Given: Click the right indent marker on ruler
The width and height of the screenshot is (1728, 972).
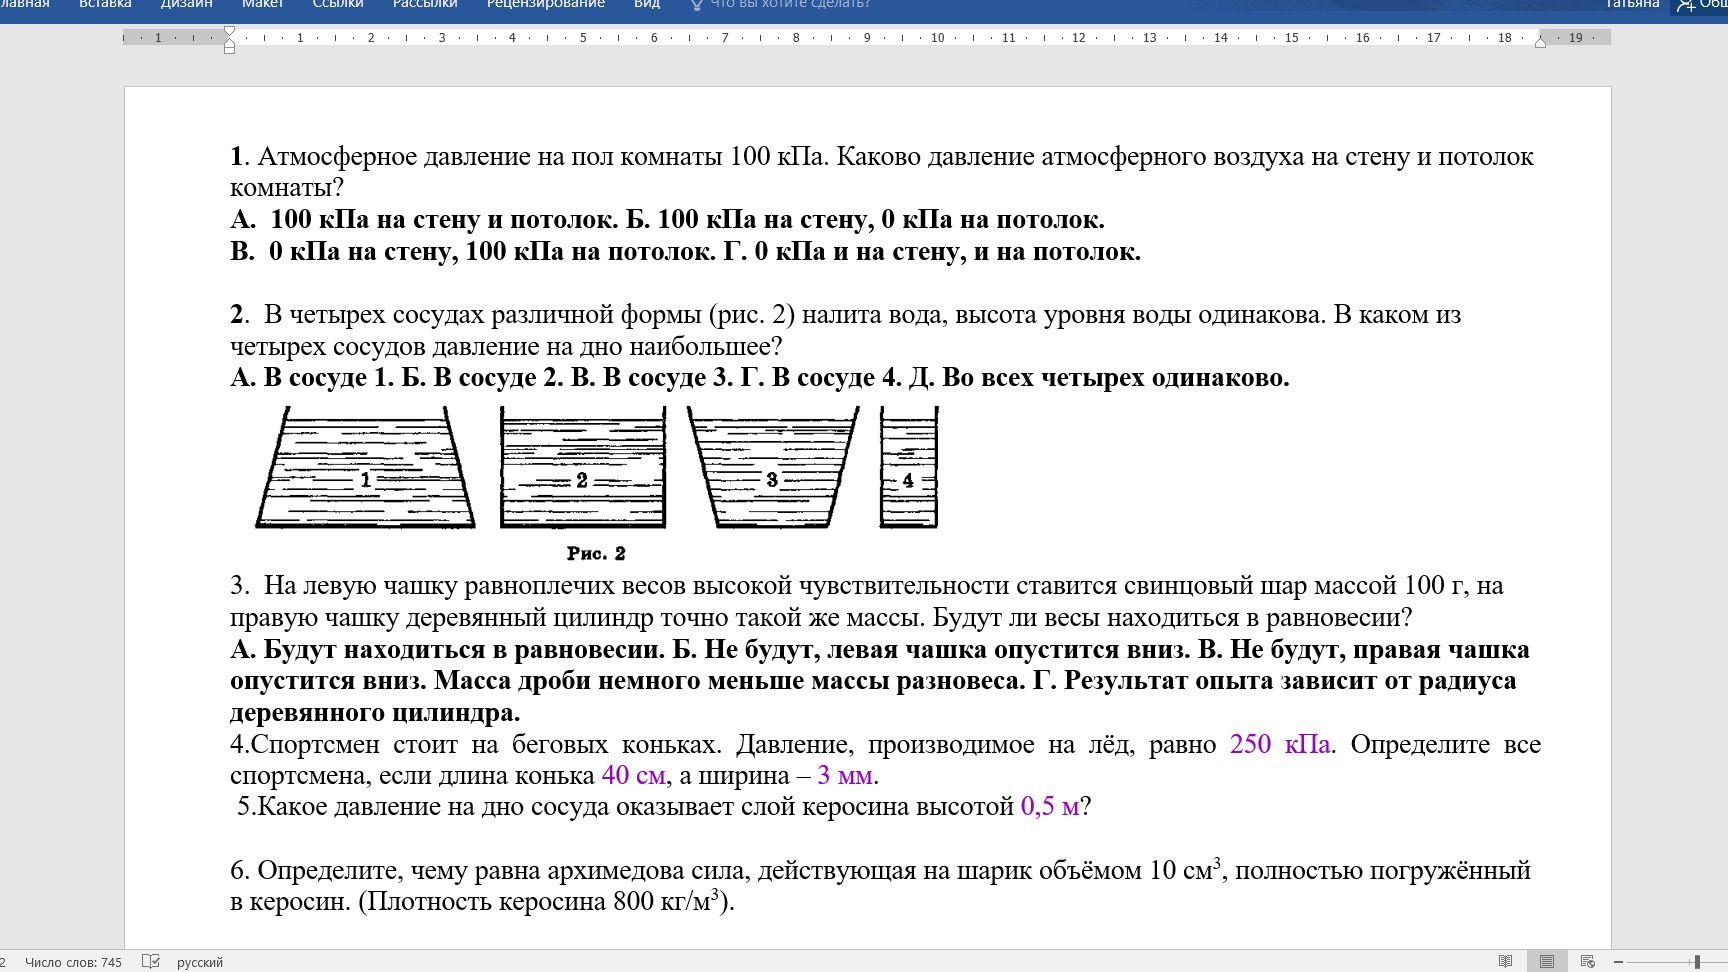Looking at the screenshot, I should click(x=1540, y=42).
